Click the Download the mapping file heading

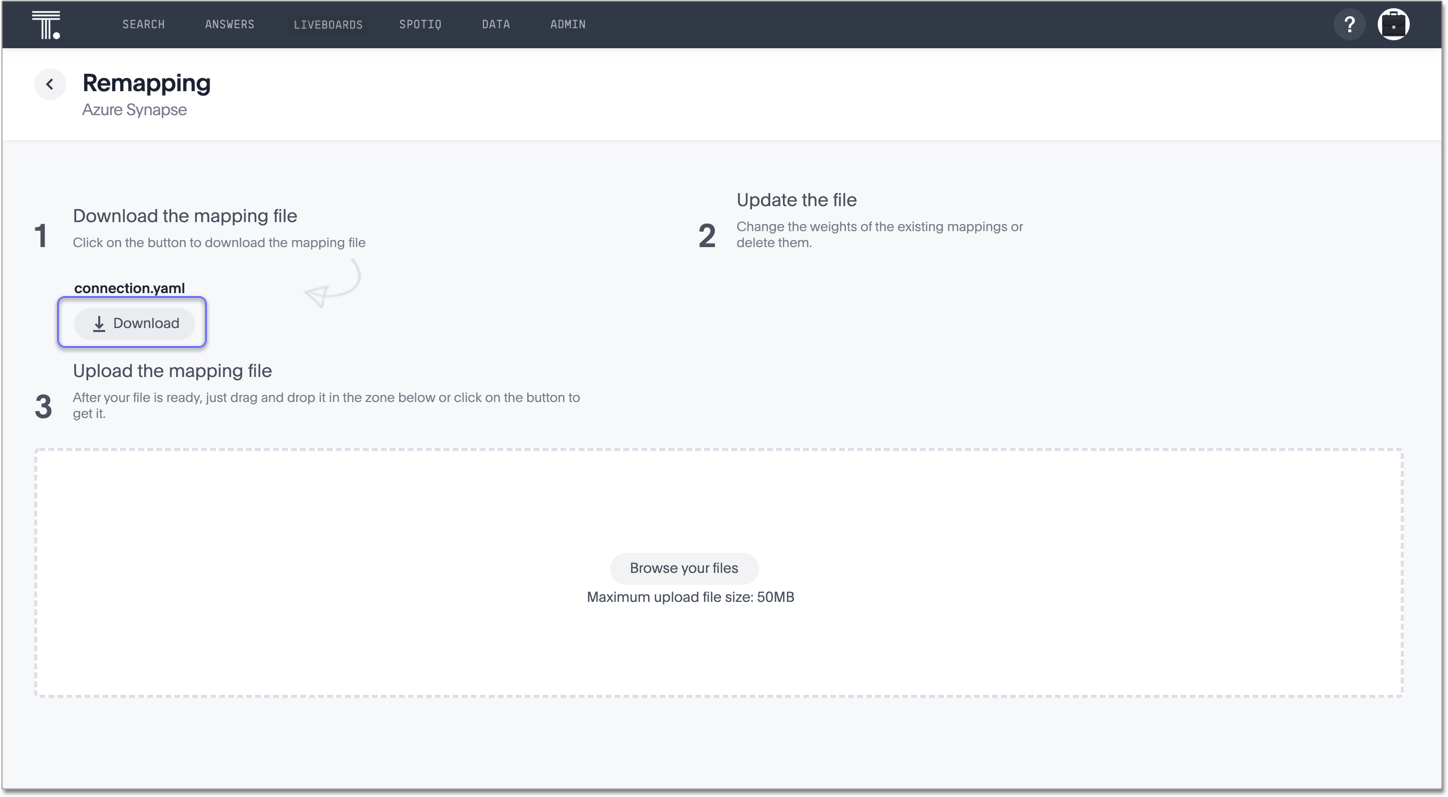[184, 216]
